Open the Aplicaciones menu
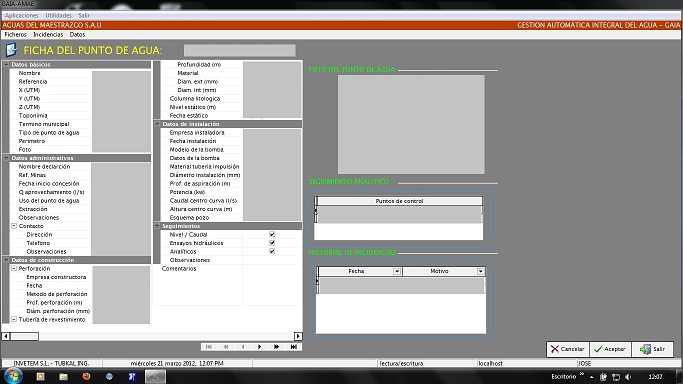Viewport: 683px width, 384px height. click(22, 15)
